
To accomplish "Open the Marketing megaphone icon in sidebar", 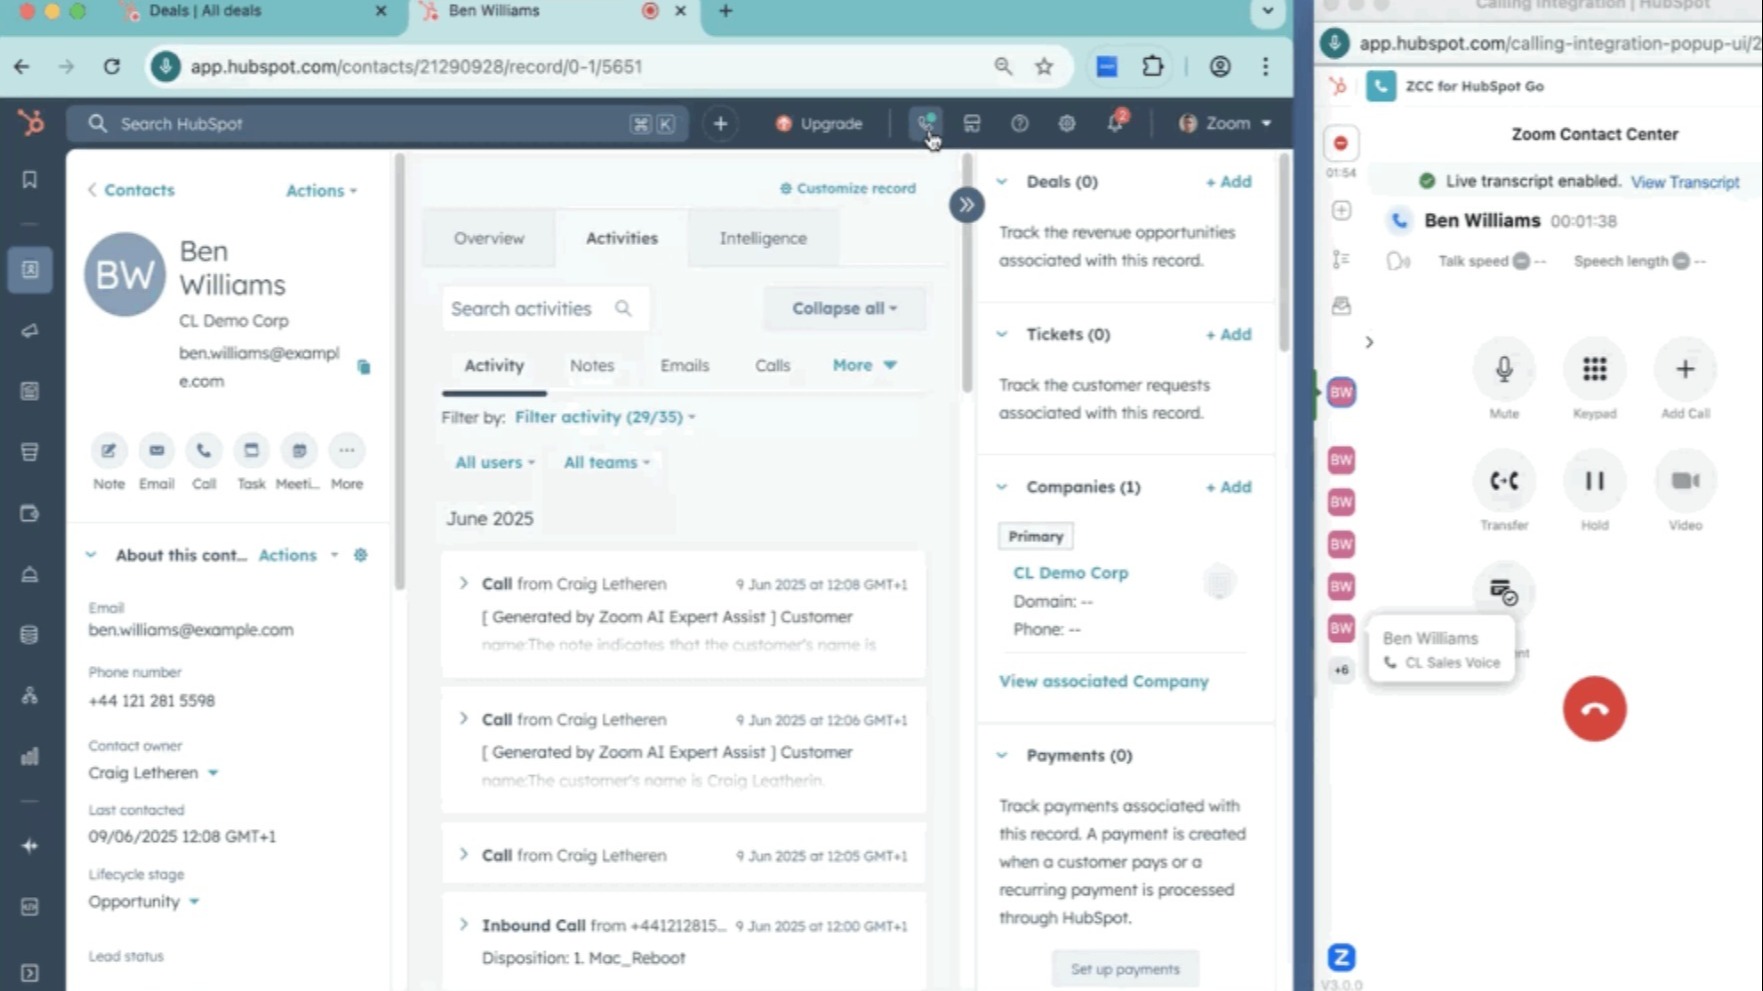I will pos(30,331).
